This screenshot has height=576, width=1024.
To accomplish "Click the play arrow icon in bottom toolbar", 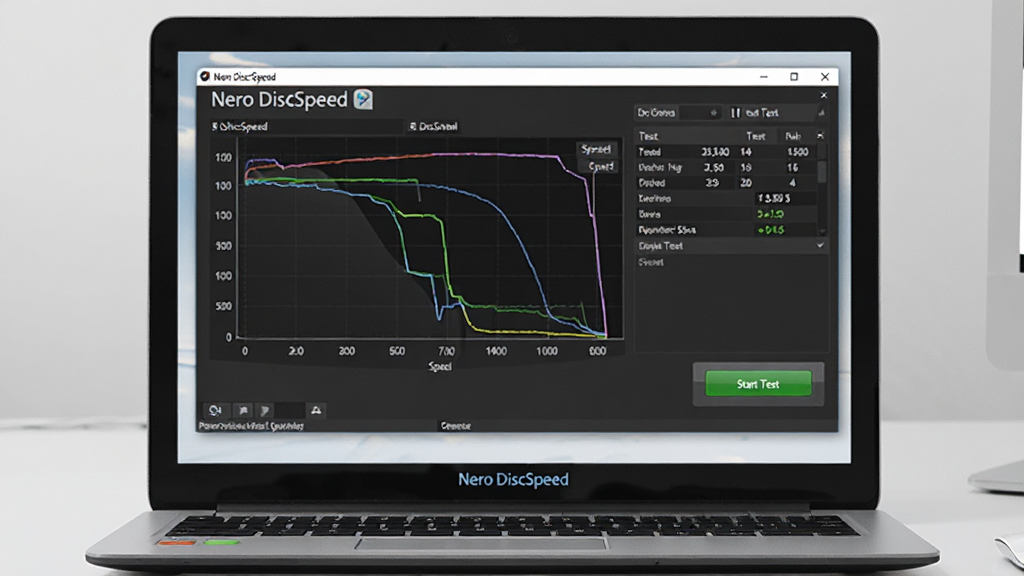I will pos(264,410).
